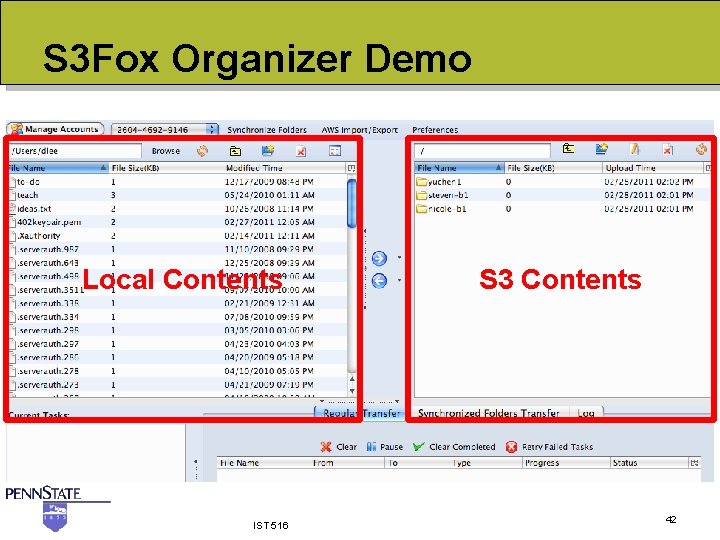Select the .Xauthority file
This screenshot has width=720, height=540.
pyautogui.click(x=177, y=236)
